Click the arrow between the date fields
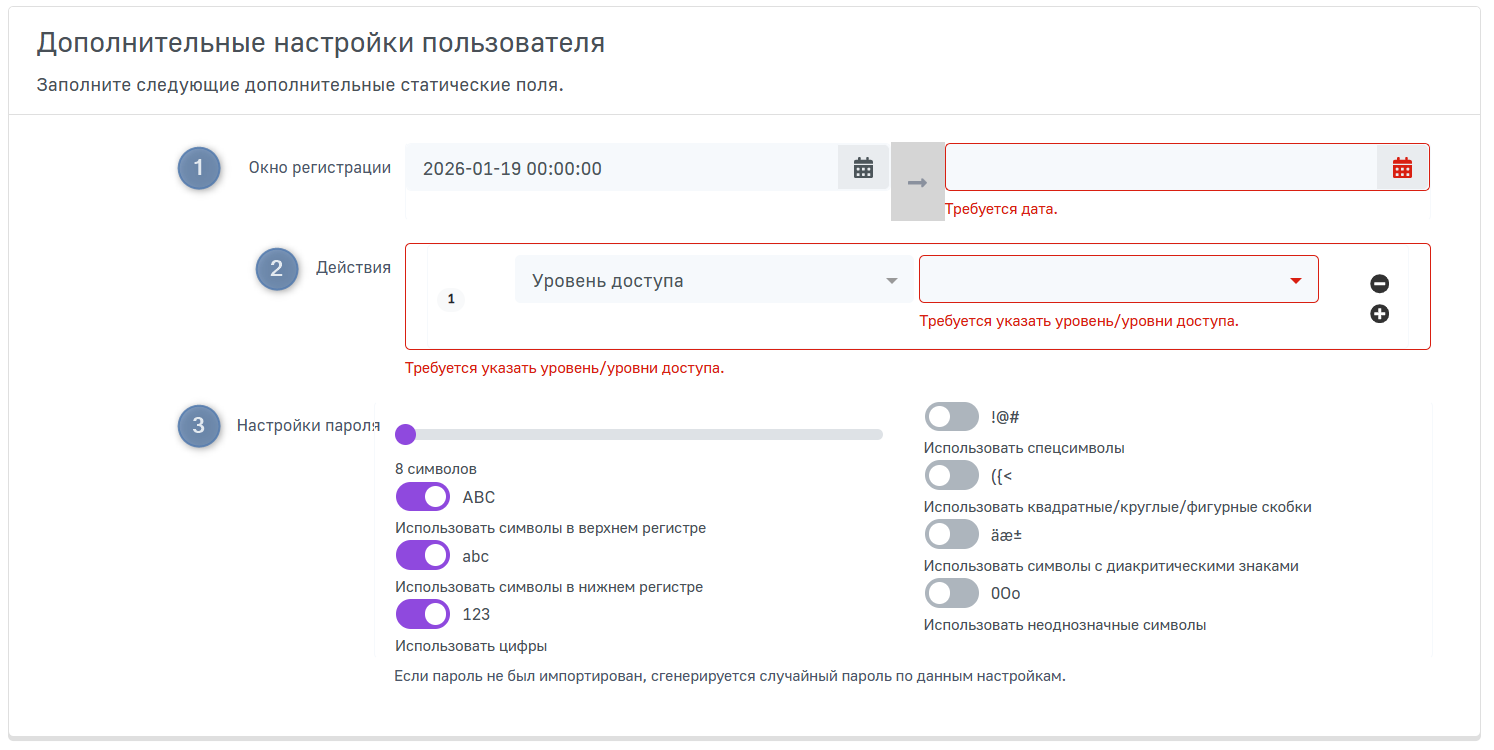Screen dimensions: 1494x750 click(917, 182)
